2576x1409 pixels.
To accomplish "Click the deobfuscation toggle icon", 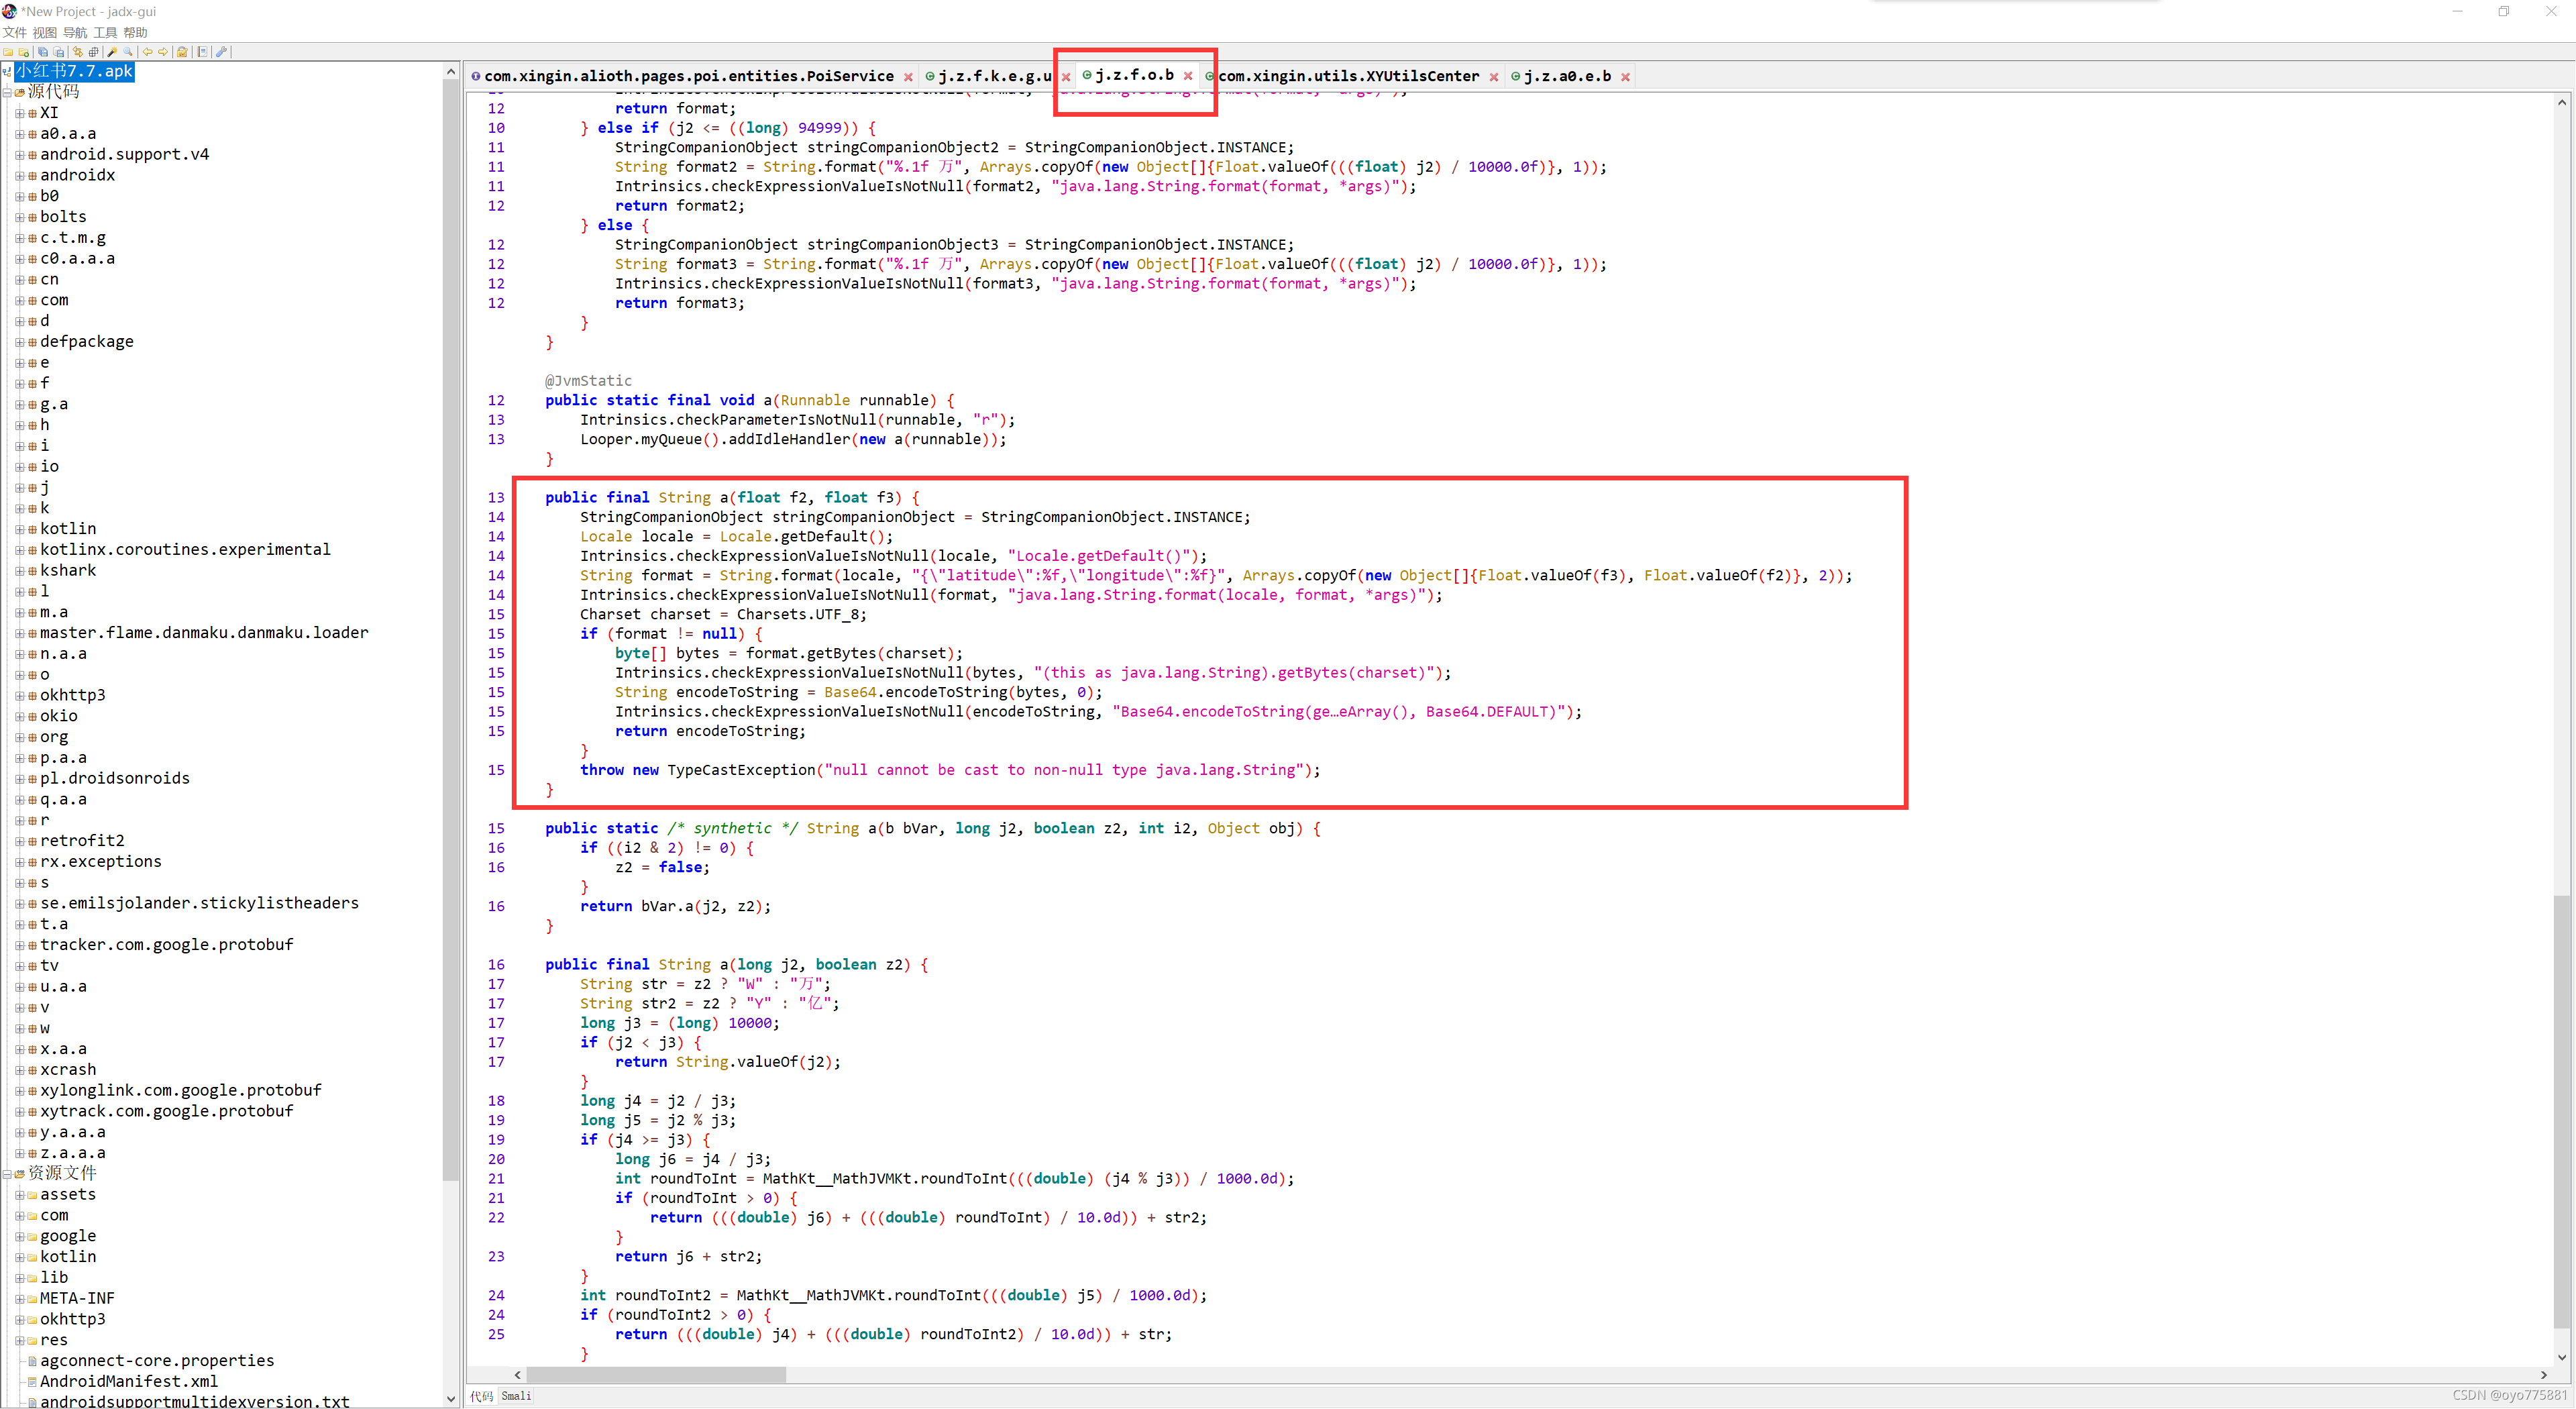I will [x=182, y=52].
